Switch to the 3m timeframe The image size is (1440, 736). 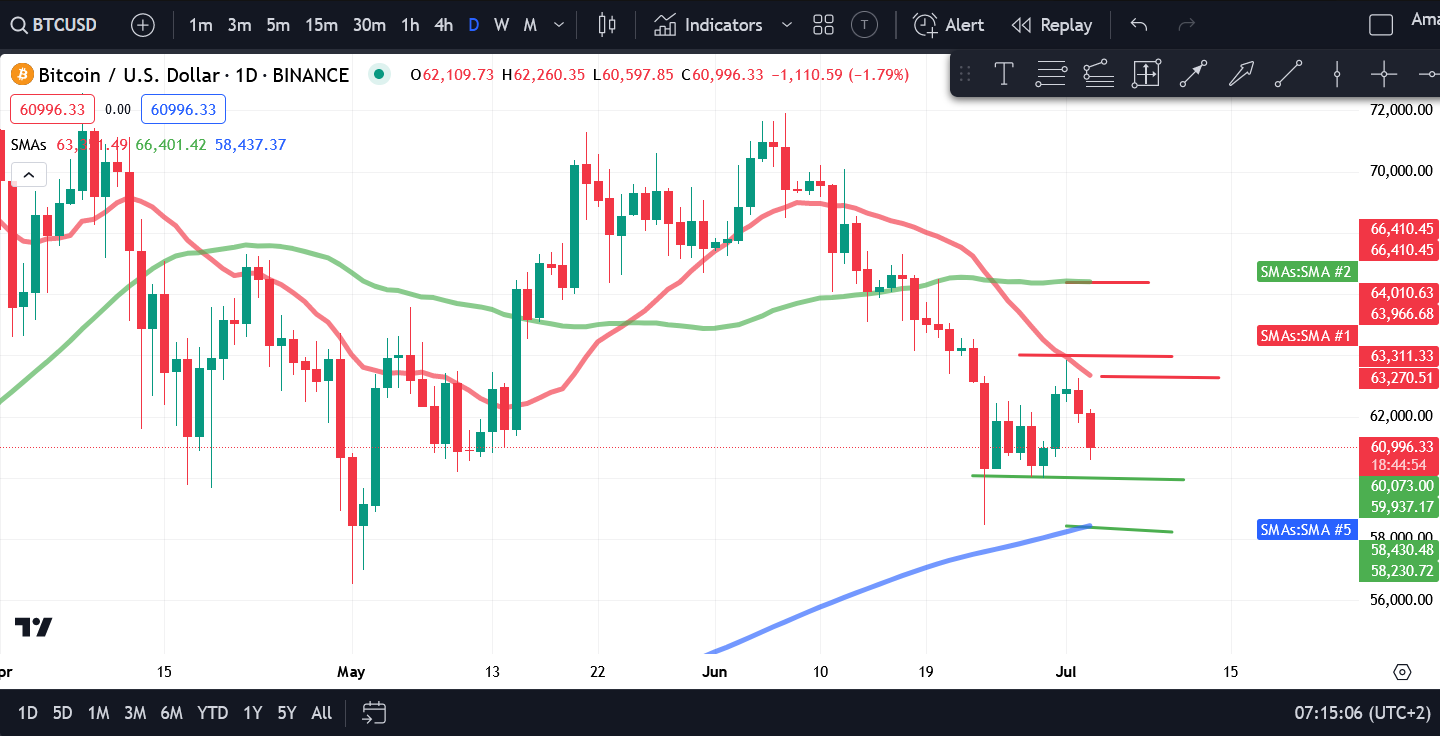pyautogui.click(x=239, y=25)
